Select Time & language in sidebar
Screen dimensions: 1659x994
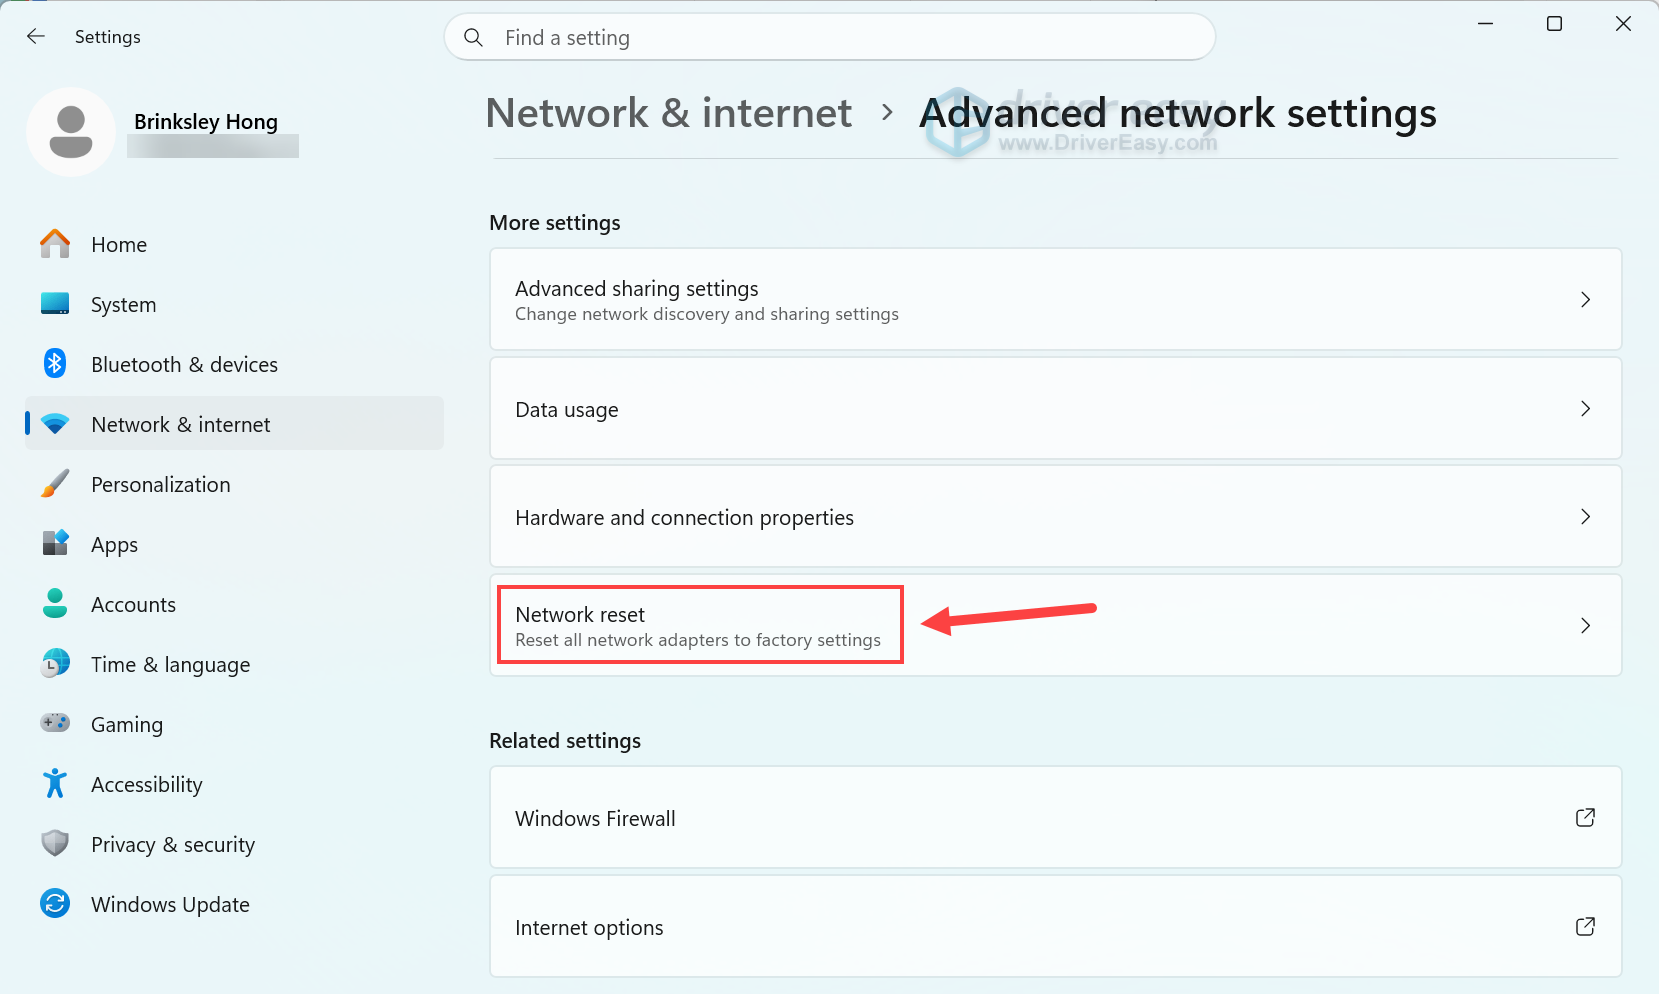point(234,664)
